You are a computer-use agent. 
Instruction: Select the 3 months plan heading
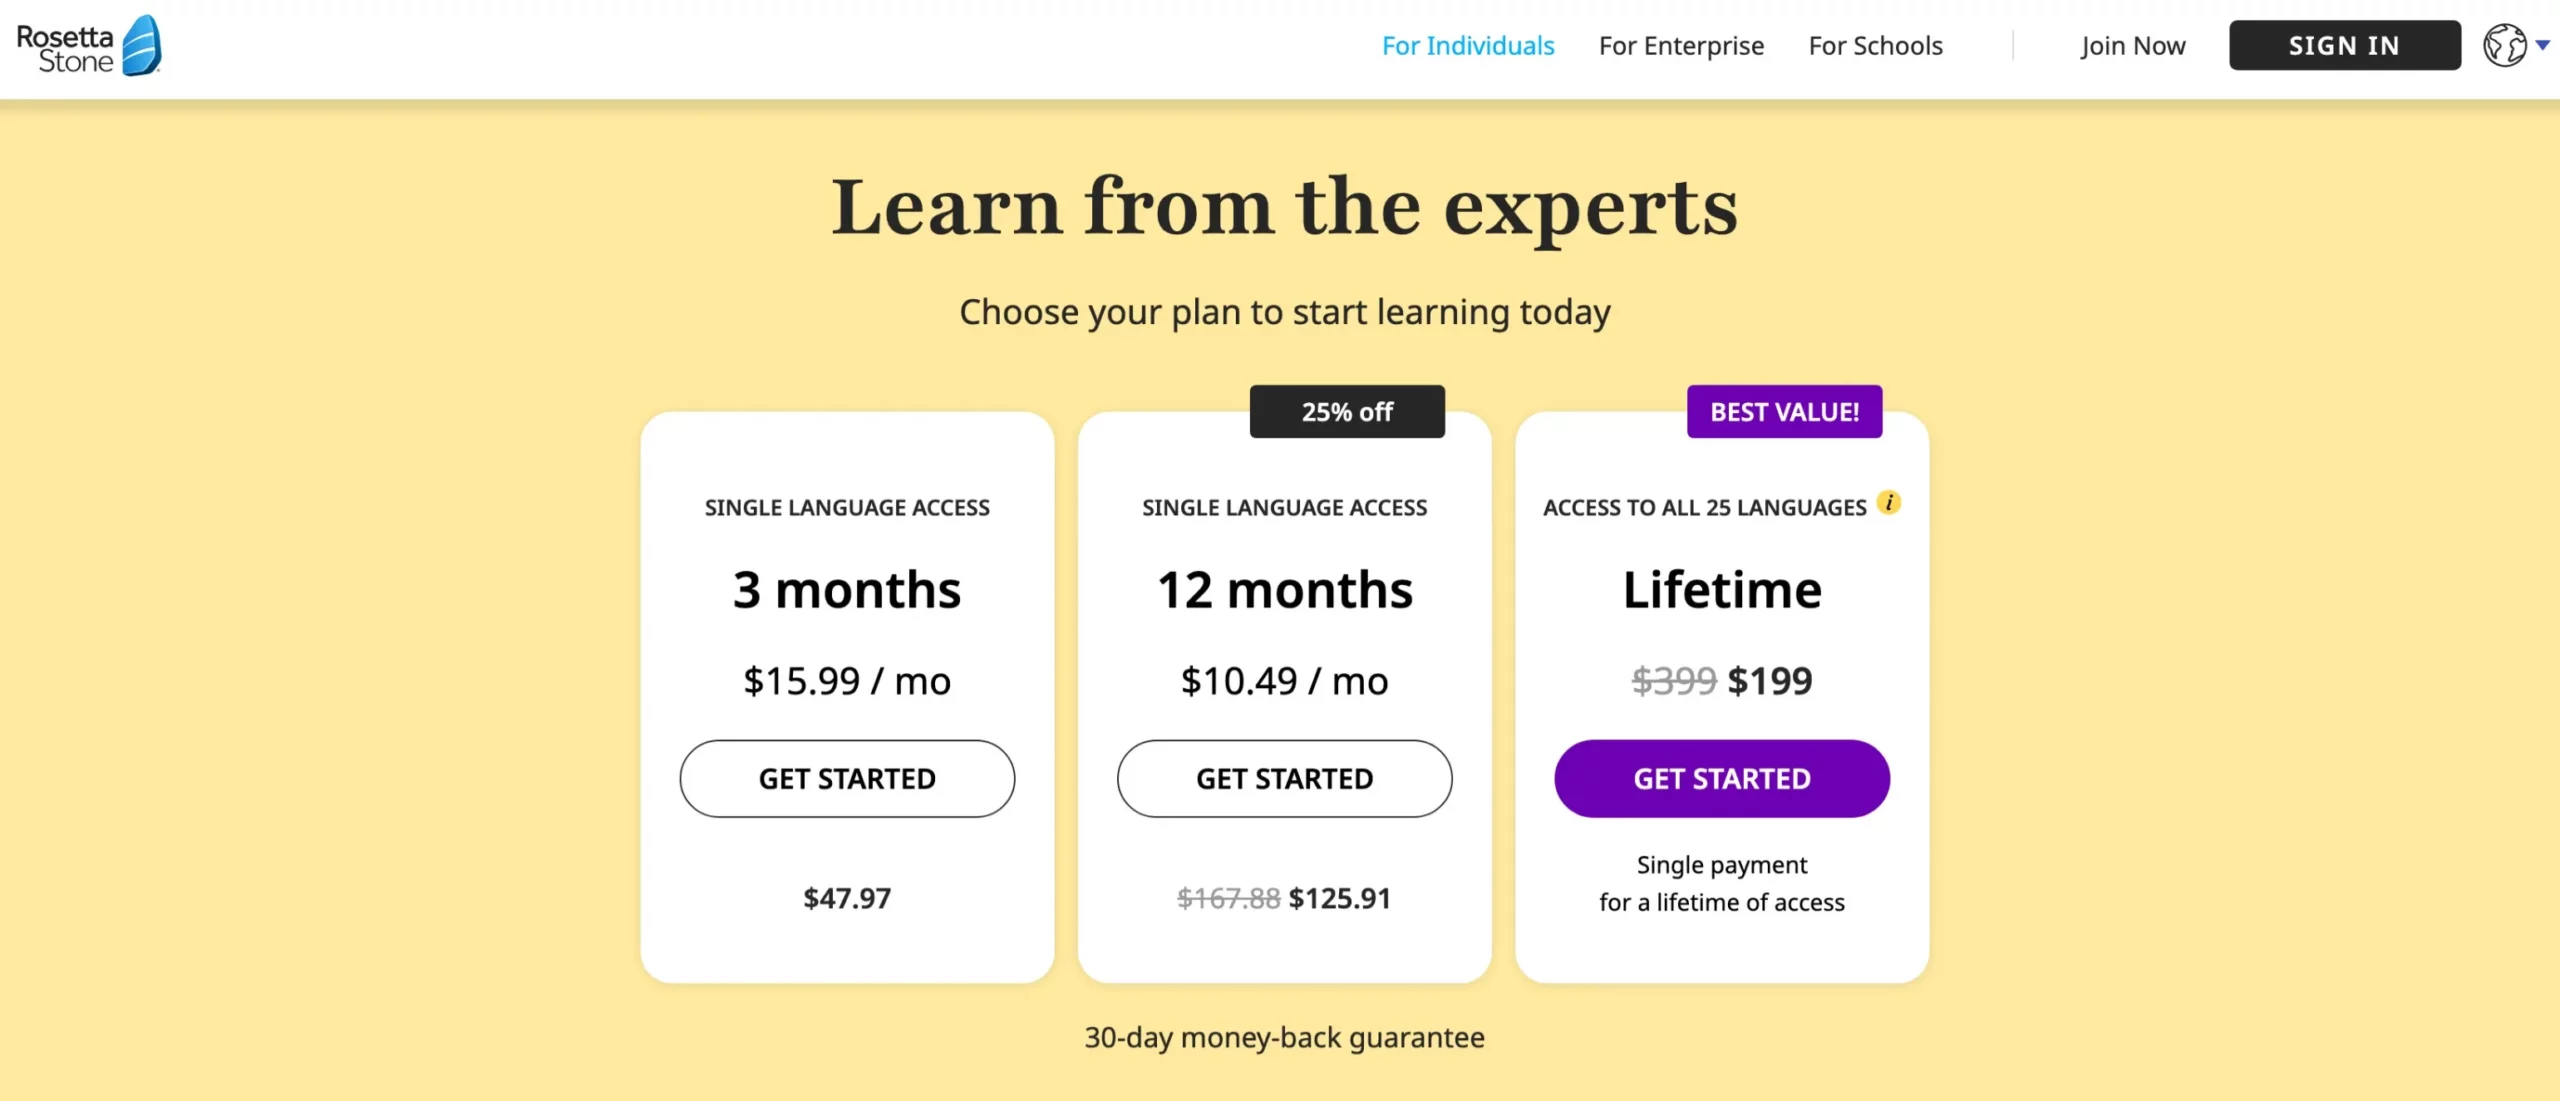(x=847, y=590)
